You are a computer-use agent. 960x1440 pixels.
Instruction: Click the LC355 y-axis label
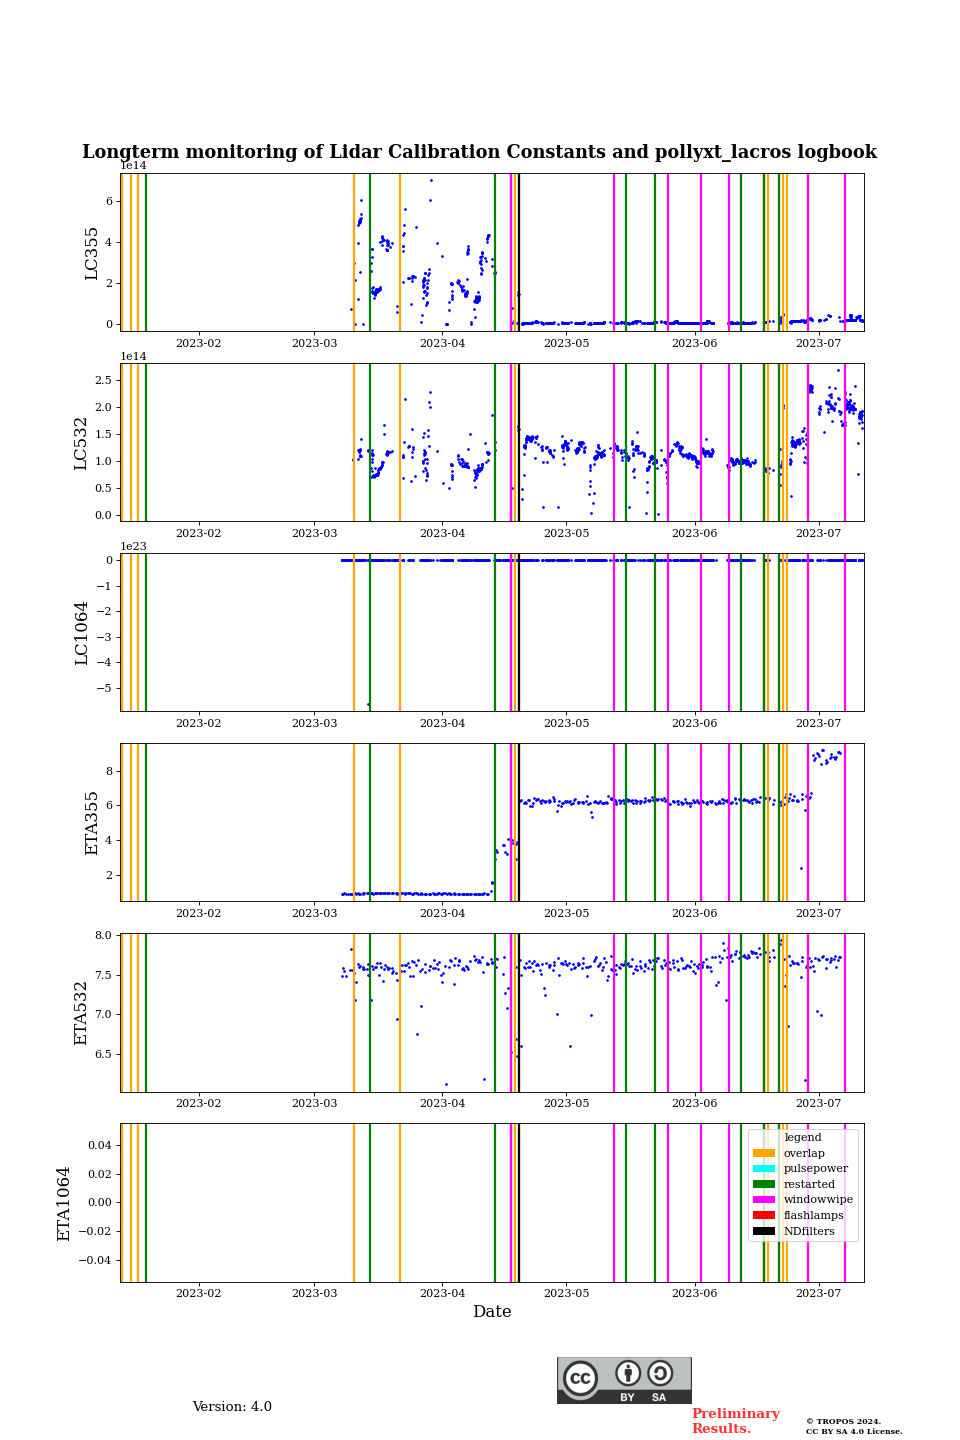pos(92,253)
